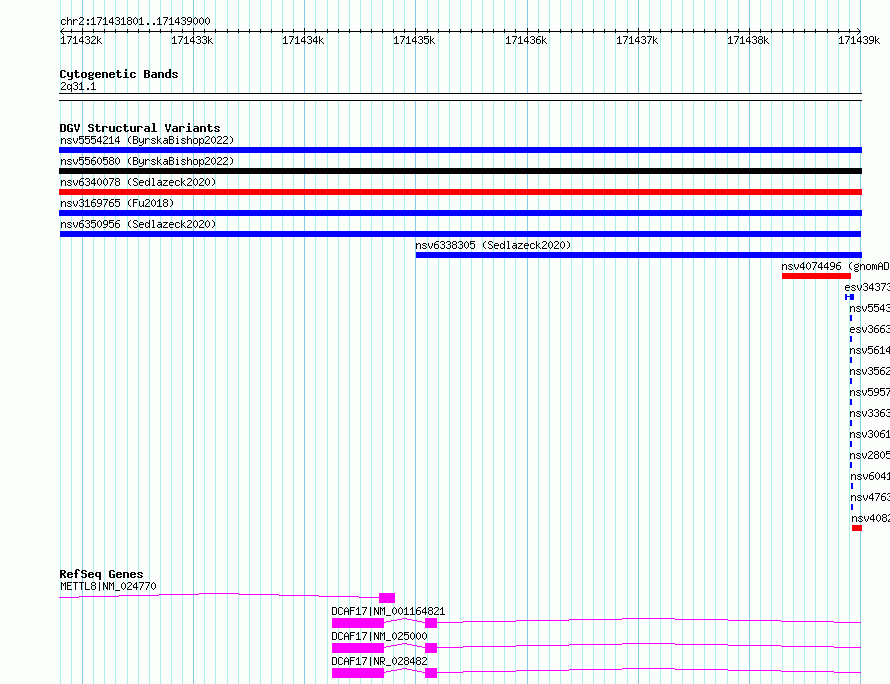
Task: Open the DCAF17|NM_001164821 transcript label
Action: coord(388,611)
